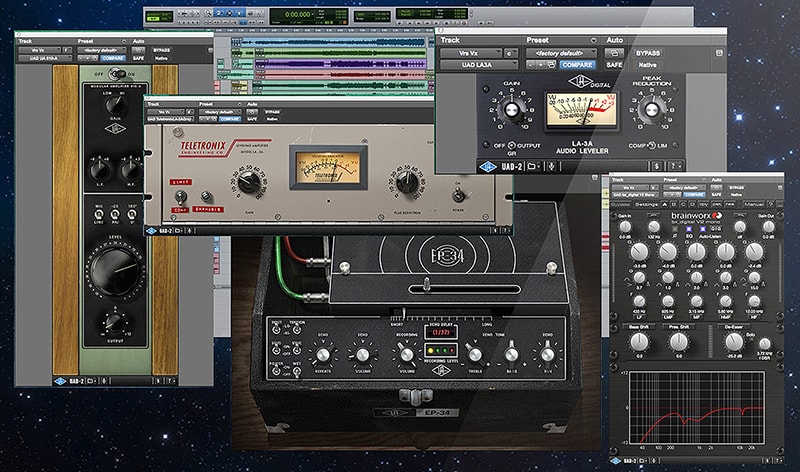Open the UAD LA3A plugin selector dropdown
Image resolution: width=800 pixels, height=472 pixels.
click(479, 65)
